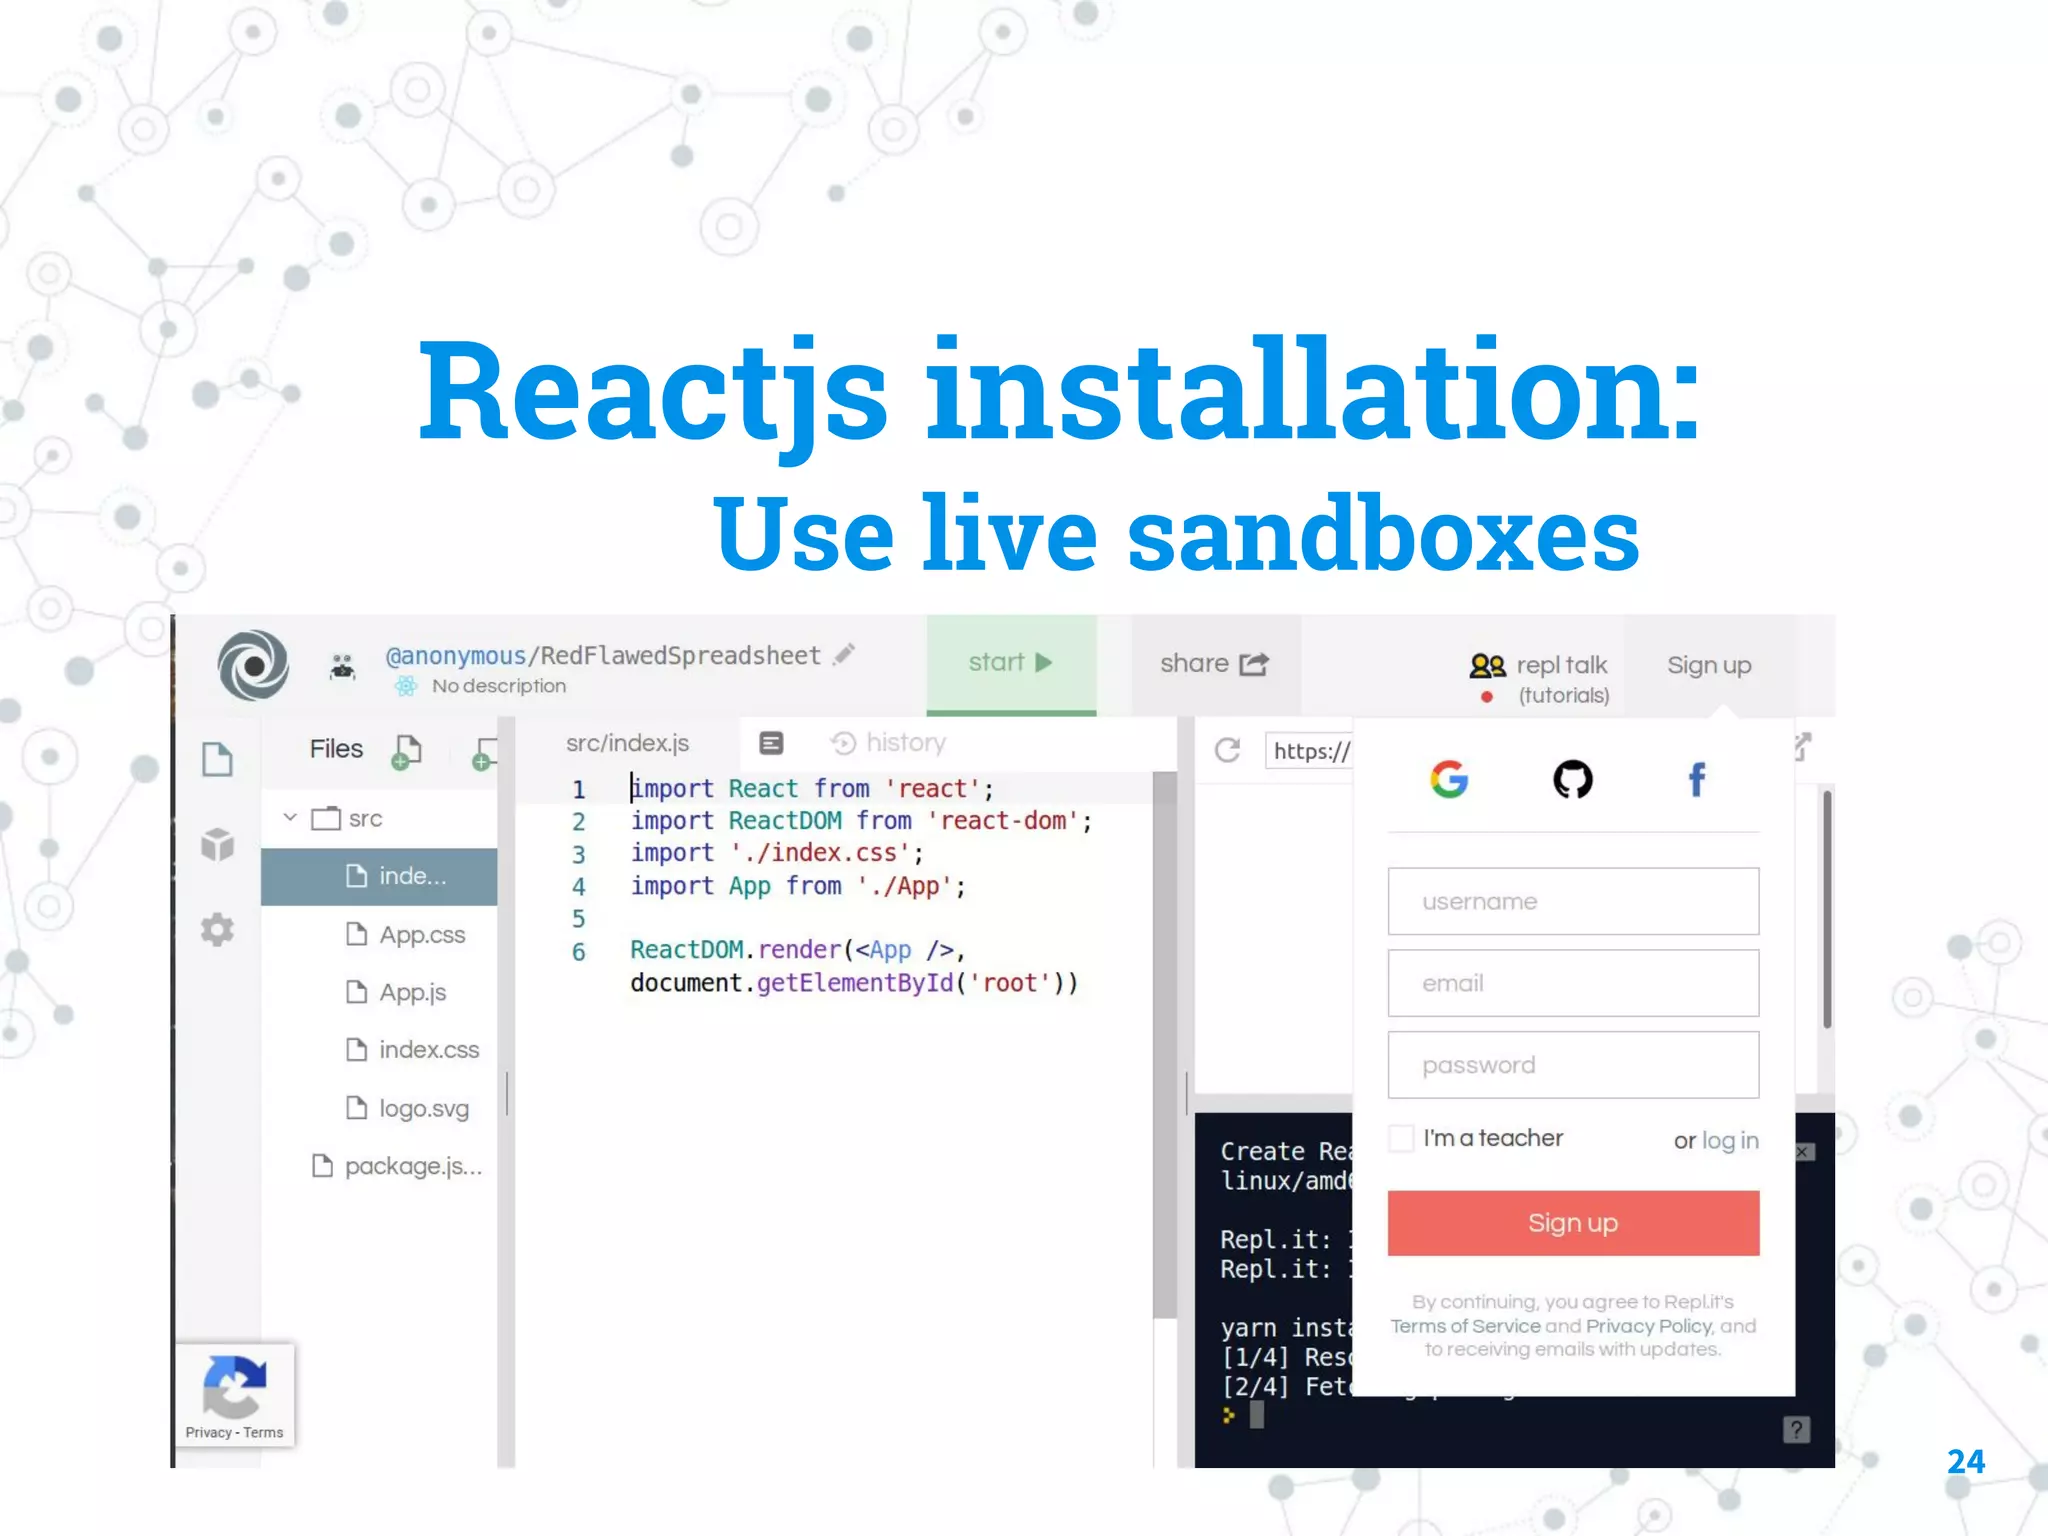Place cursor on line 1 import React
This screenshot has height=1536, width=2048.
click(812, 789)
